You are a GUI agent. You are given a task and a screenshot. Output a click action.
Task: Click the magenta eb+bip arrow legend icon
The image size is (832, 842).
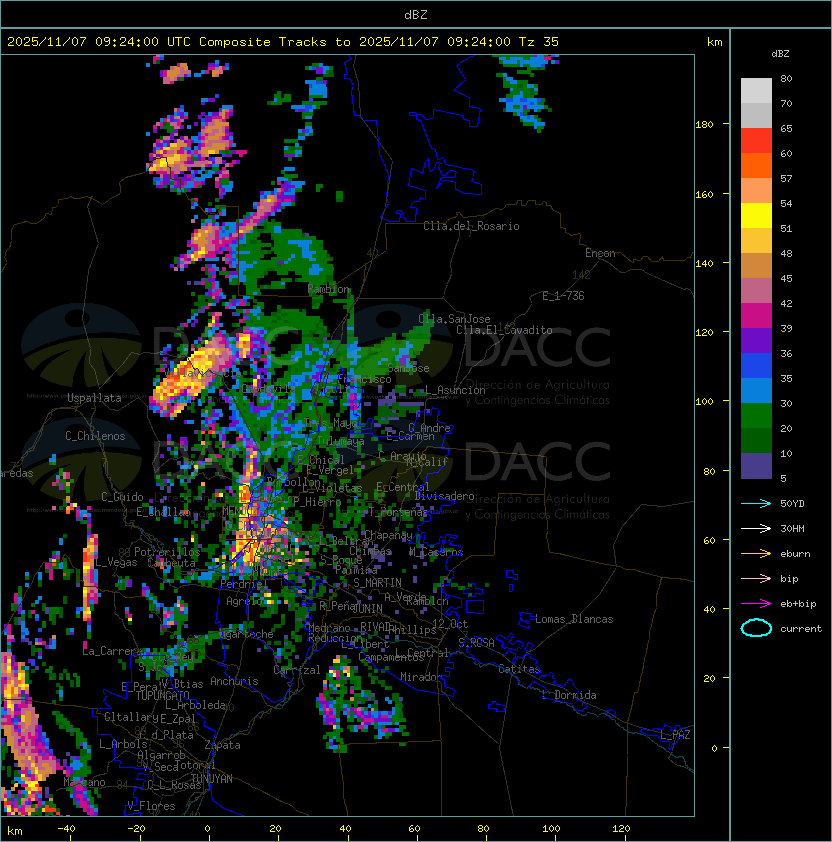pyautogui.click(x=756, y=604)
